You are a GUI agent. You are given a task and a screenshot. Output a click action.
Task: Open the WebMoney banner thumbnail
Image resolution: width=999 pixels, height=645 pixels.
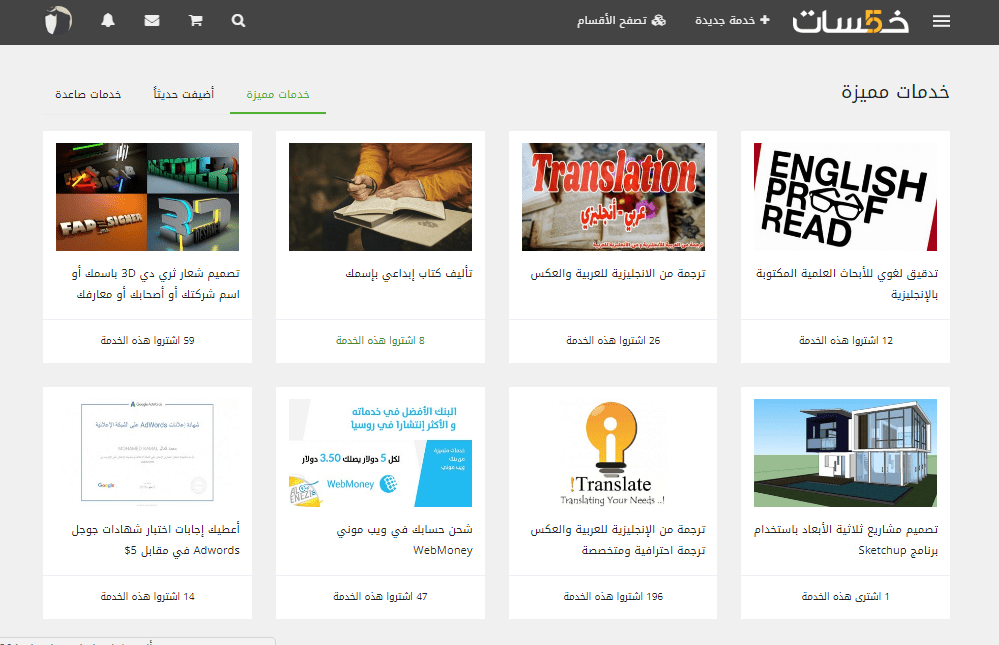tap(380, 453)
